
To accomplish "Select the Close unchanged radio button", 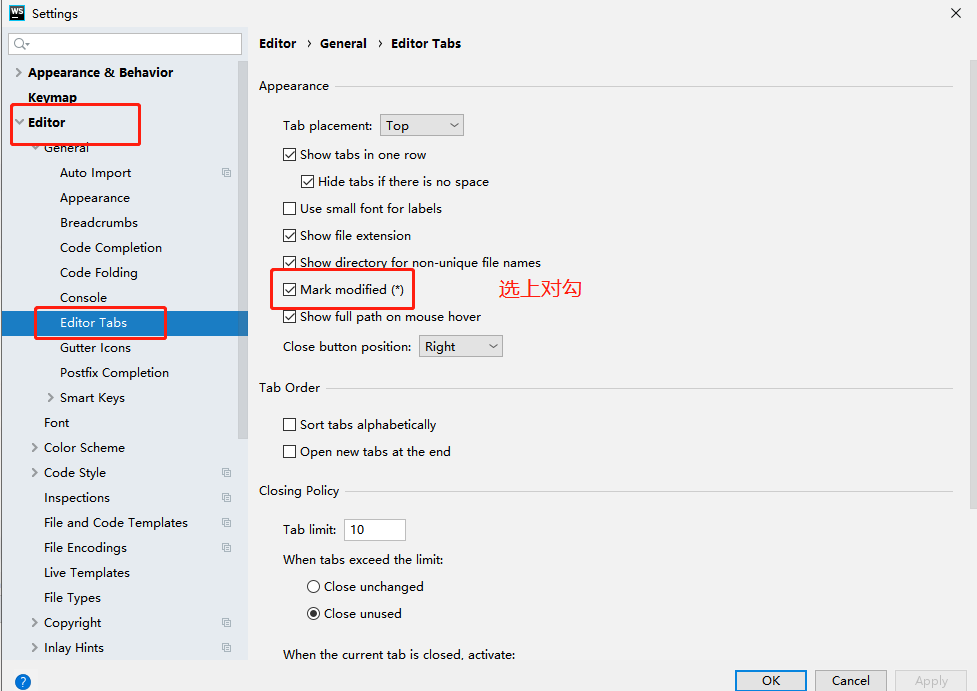I will coord(313,587).
